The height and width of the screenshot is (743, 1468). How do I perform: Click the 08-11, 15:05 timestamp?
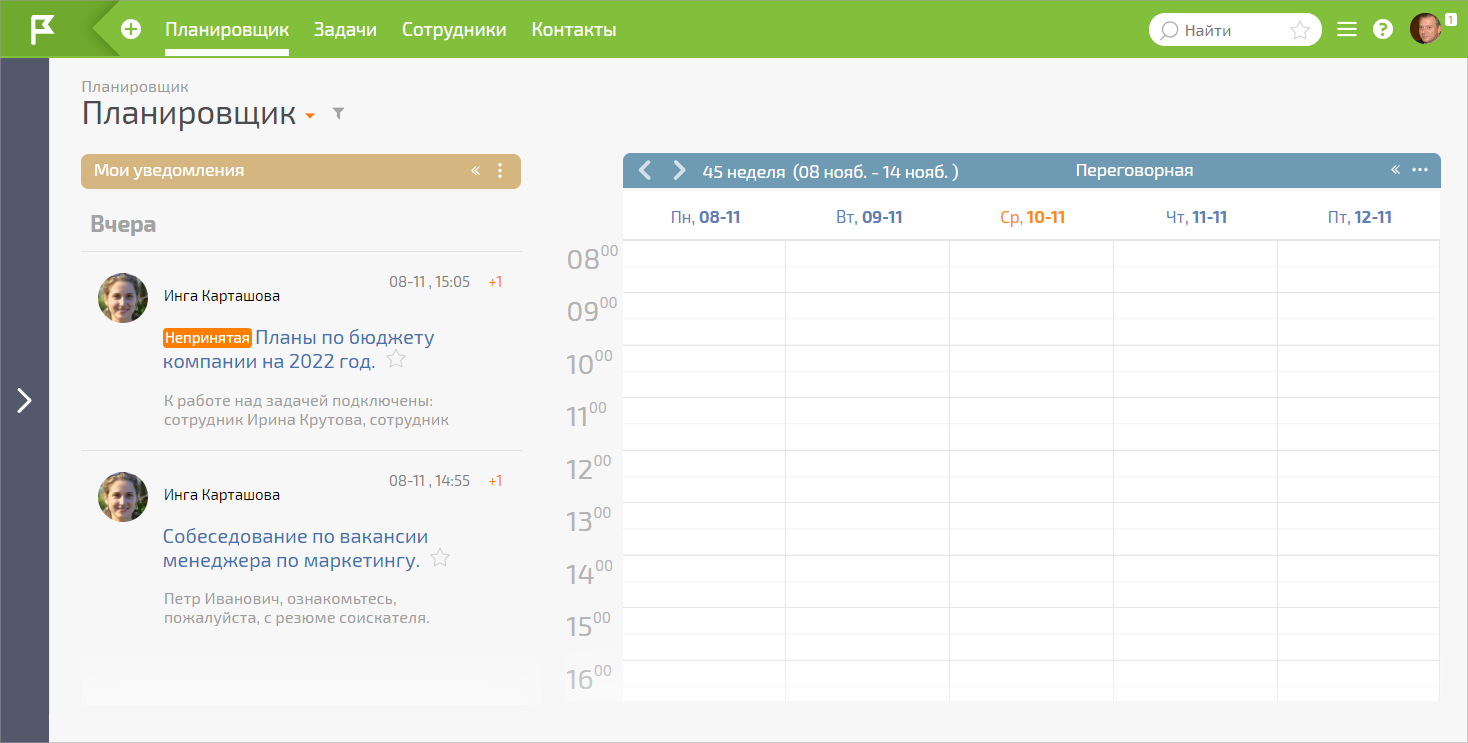[429, 282]
